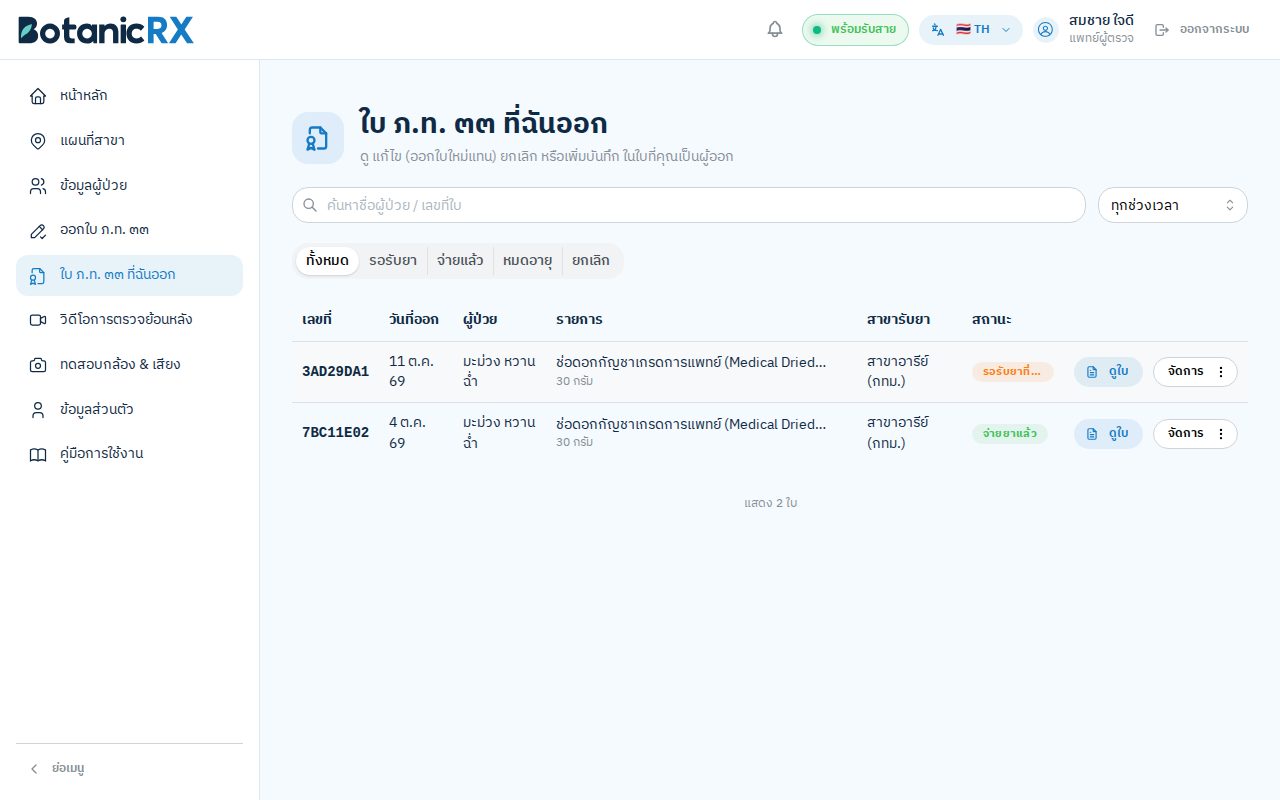This screenshot has height=800, width=1280.
Task: Click the ออกใบ ภ.ท. ๓๓ pencil icon
Action: pyautogui.click(x=38, y=230)
